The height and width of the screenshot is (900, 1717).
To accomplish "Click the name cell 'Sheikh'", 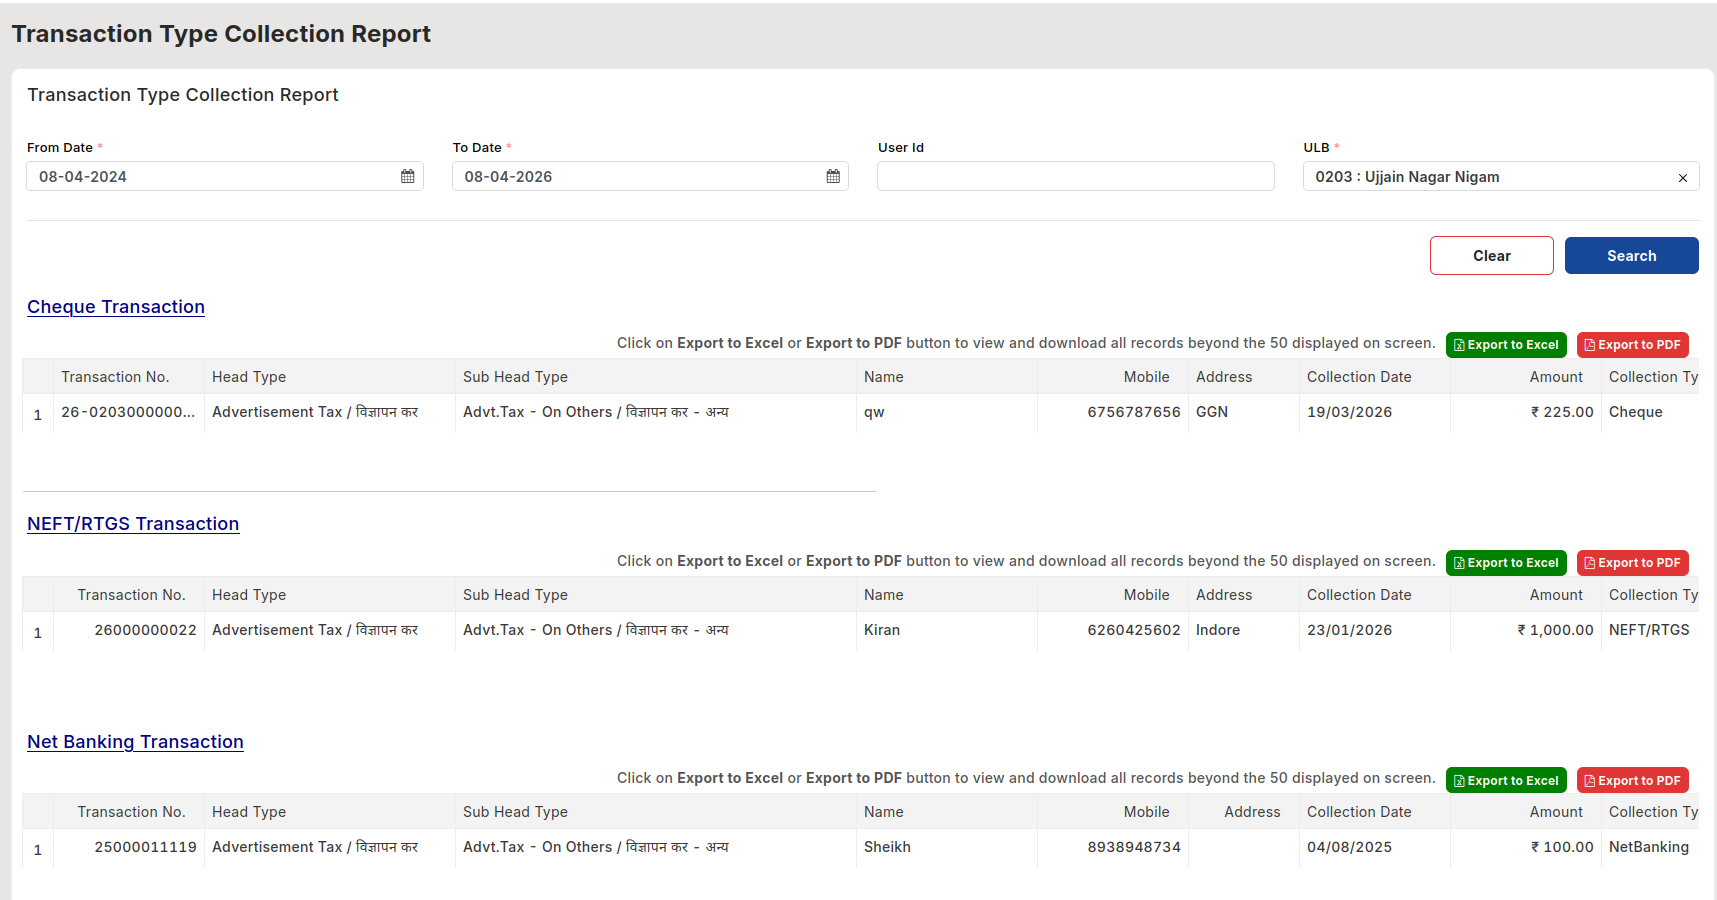I will [x=947, y=847].
